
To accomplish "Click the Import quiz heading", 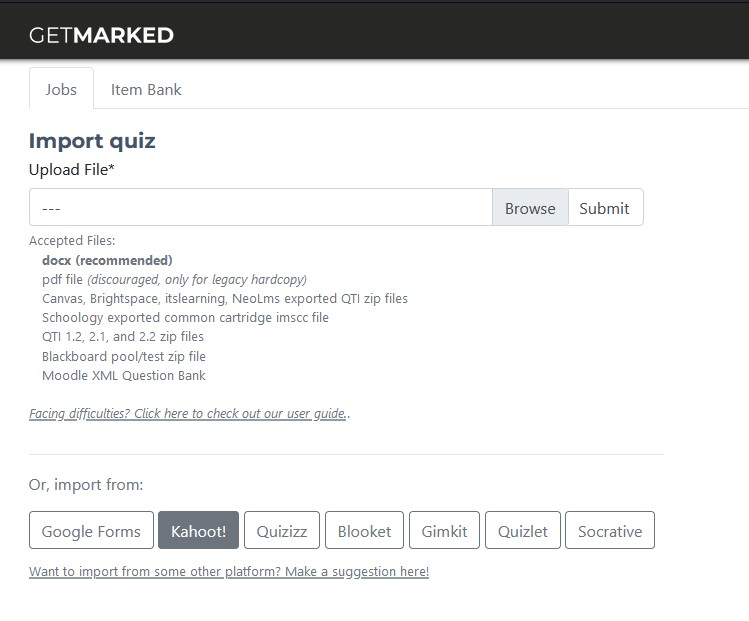I will click(92, 141).
